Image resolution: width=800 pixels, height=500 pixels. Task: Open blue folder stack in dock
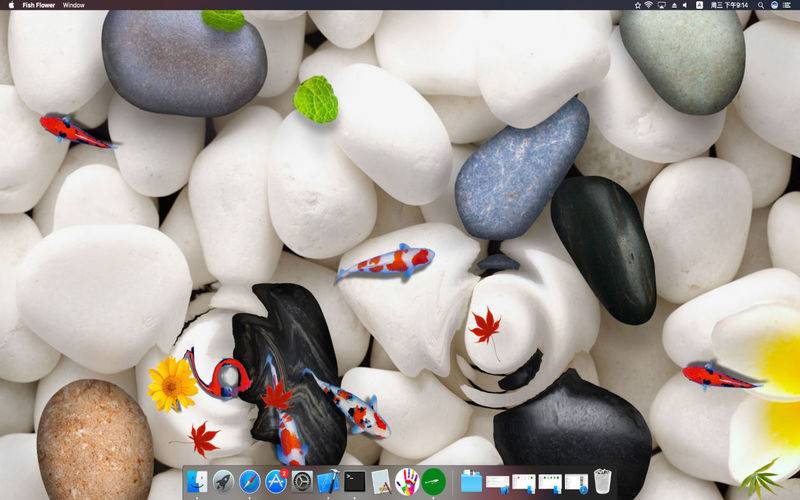point(471,481)
